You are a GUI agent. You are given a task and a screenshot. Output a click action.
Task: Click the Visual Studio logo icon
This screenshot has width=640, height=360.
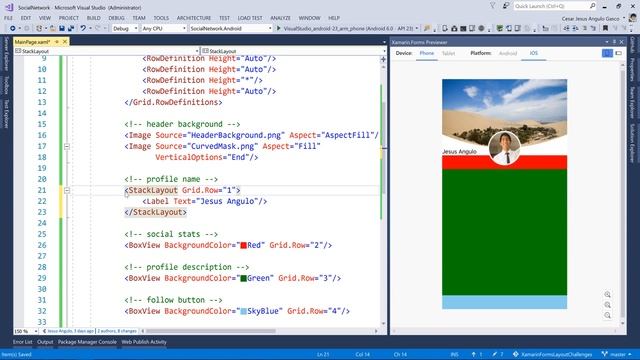(x=9, y=7)
